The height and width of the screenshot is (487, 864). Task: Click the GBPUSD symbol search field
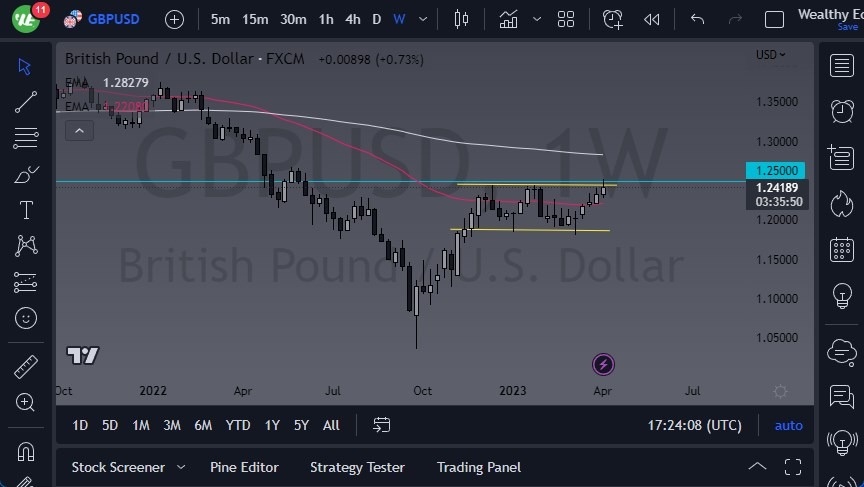pyautogui.click(x=113, y=19)
